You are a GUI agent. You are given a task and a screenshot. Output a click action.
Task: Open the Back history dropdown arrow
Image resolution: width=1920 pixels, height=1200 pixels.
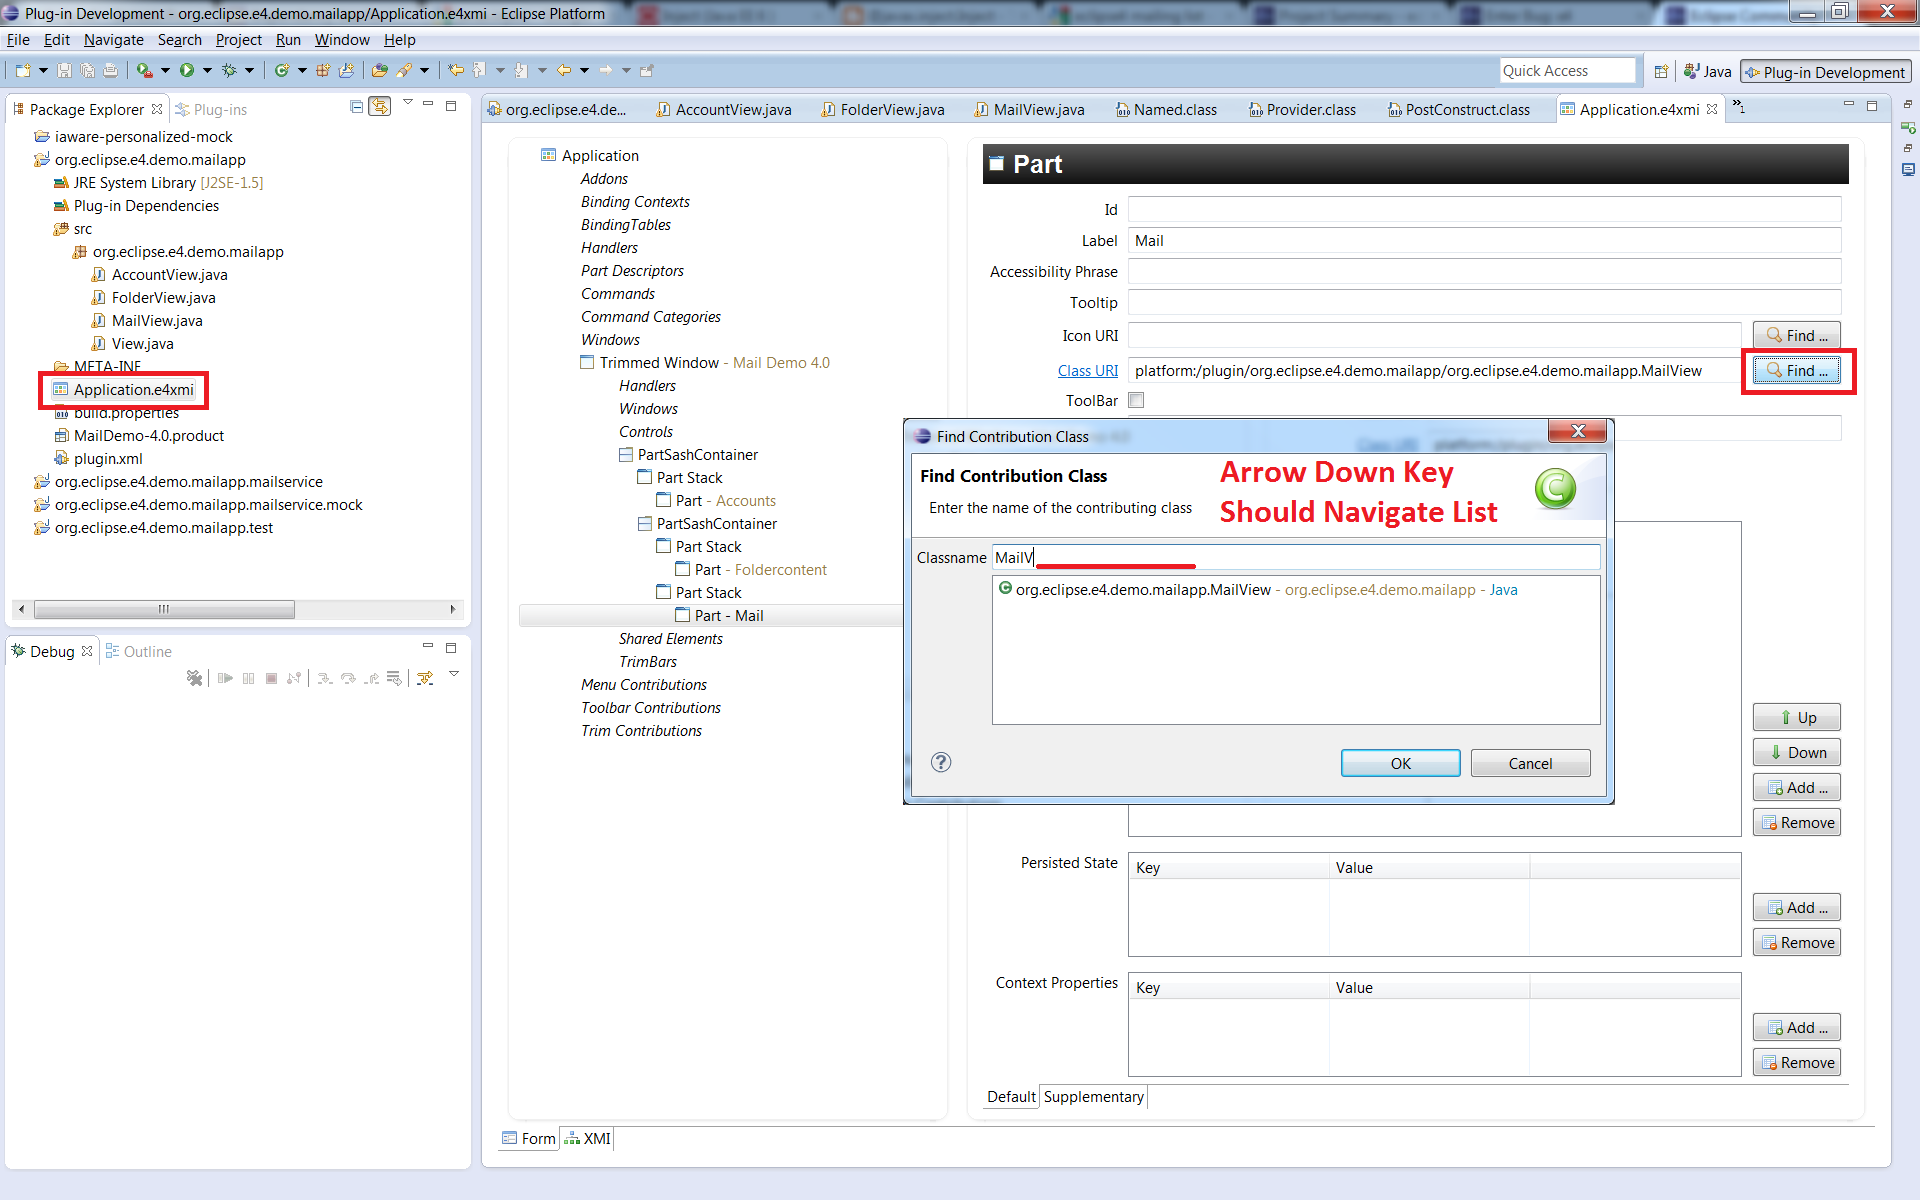pos(584,70)
